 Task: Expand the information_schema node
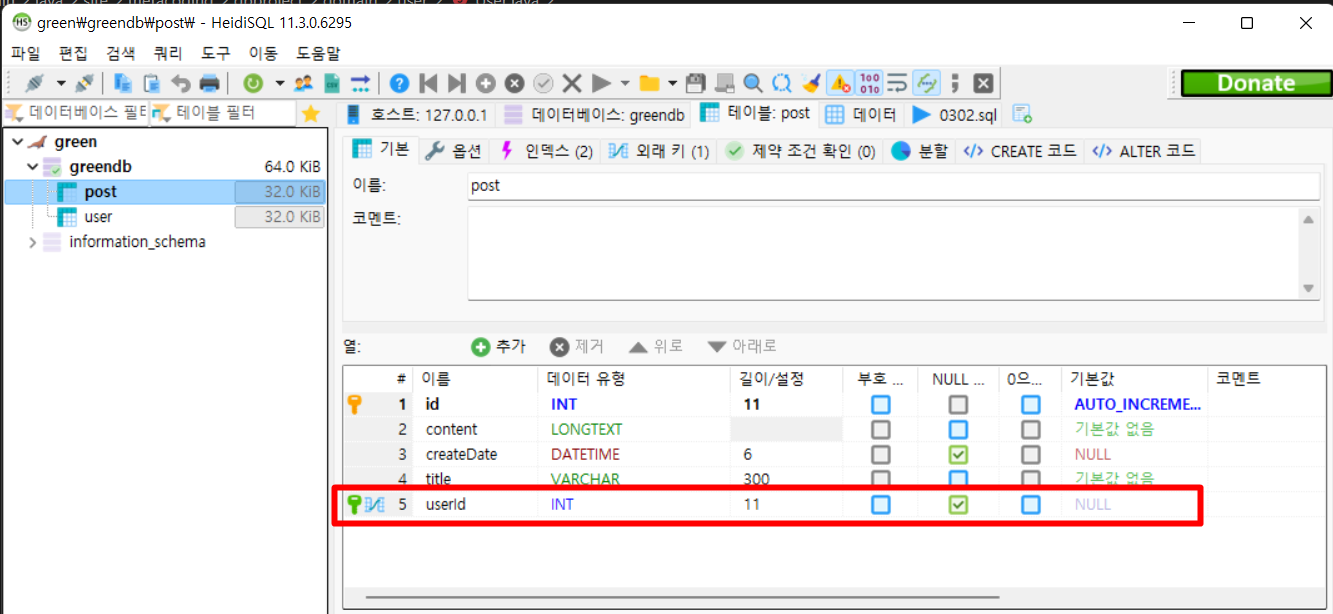[33, 242]
